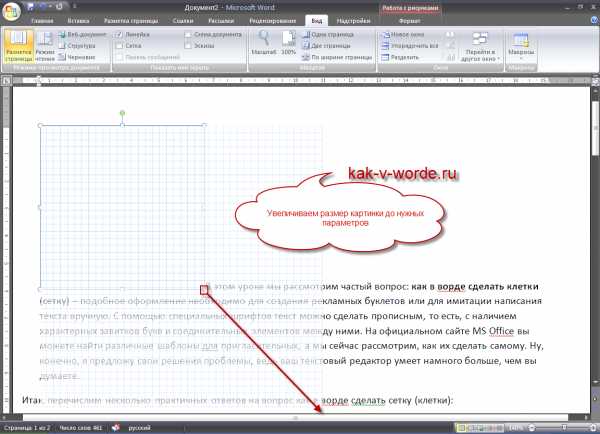Toggle the Ruler (Линейка) checkbox
This screenshot has width=600, height=434.
121,34
